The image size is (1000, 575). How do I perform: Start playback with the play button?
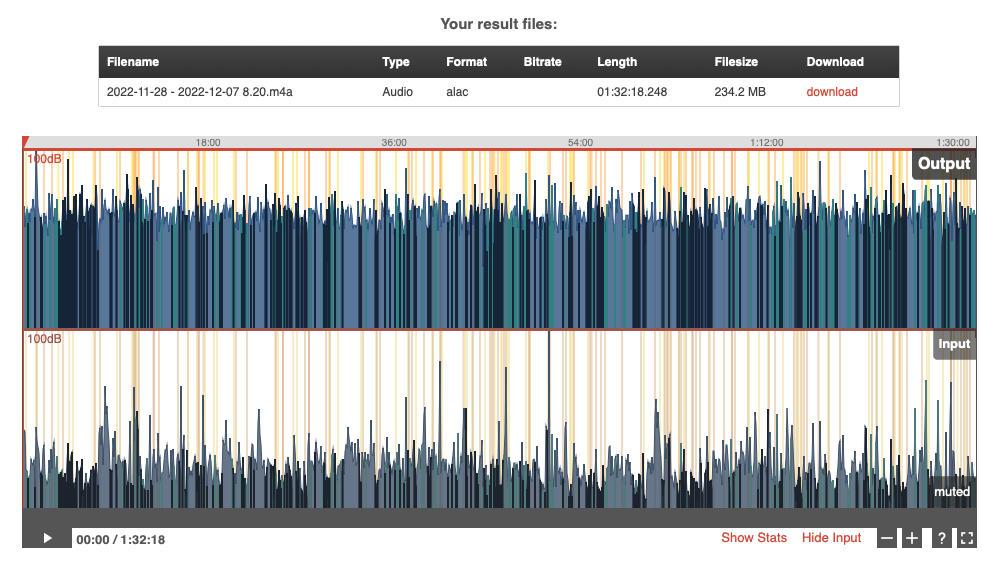pyautogui.click(x=47, y=538)
